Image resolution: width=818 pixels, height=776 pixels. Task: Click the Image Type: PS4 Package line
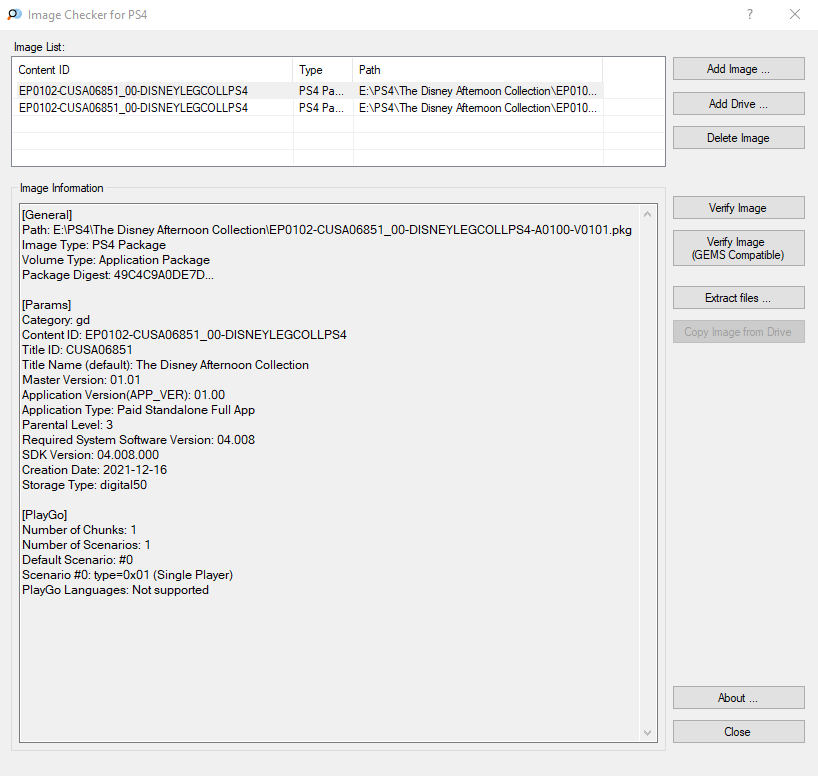pos(94,245)
